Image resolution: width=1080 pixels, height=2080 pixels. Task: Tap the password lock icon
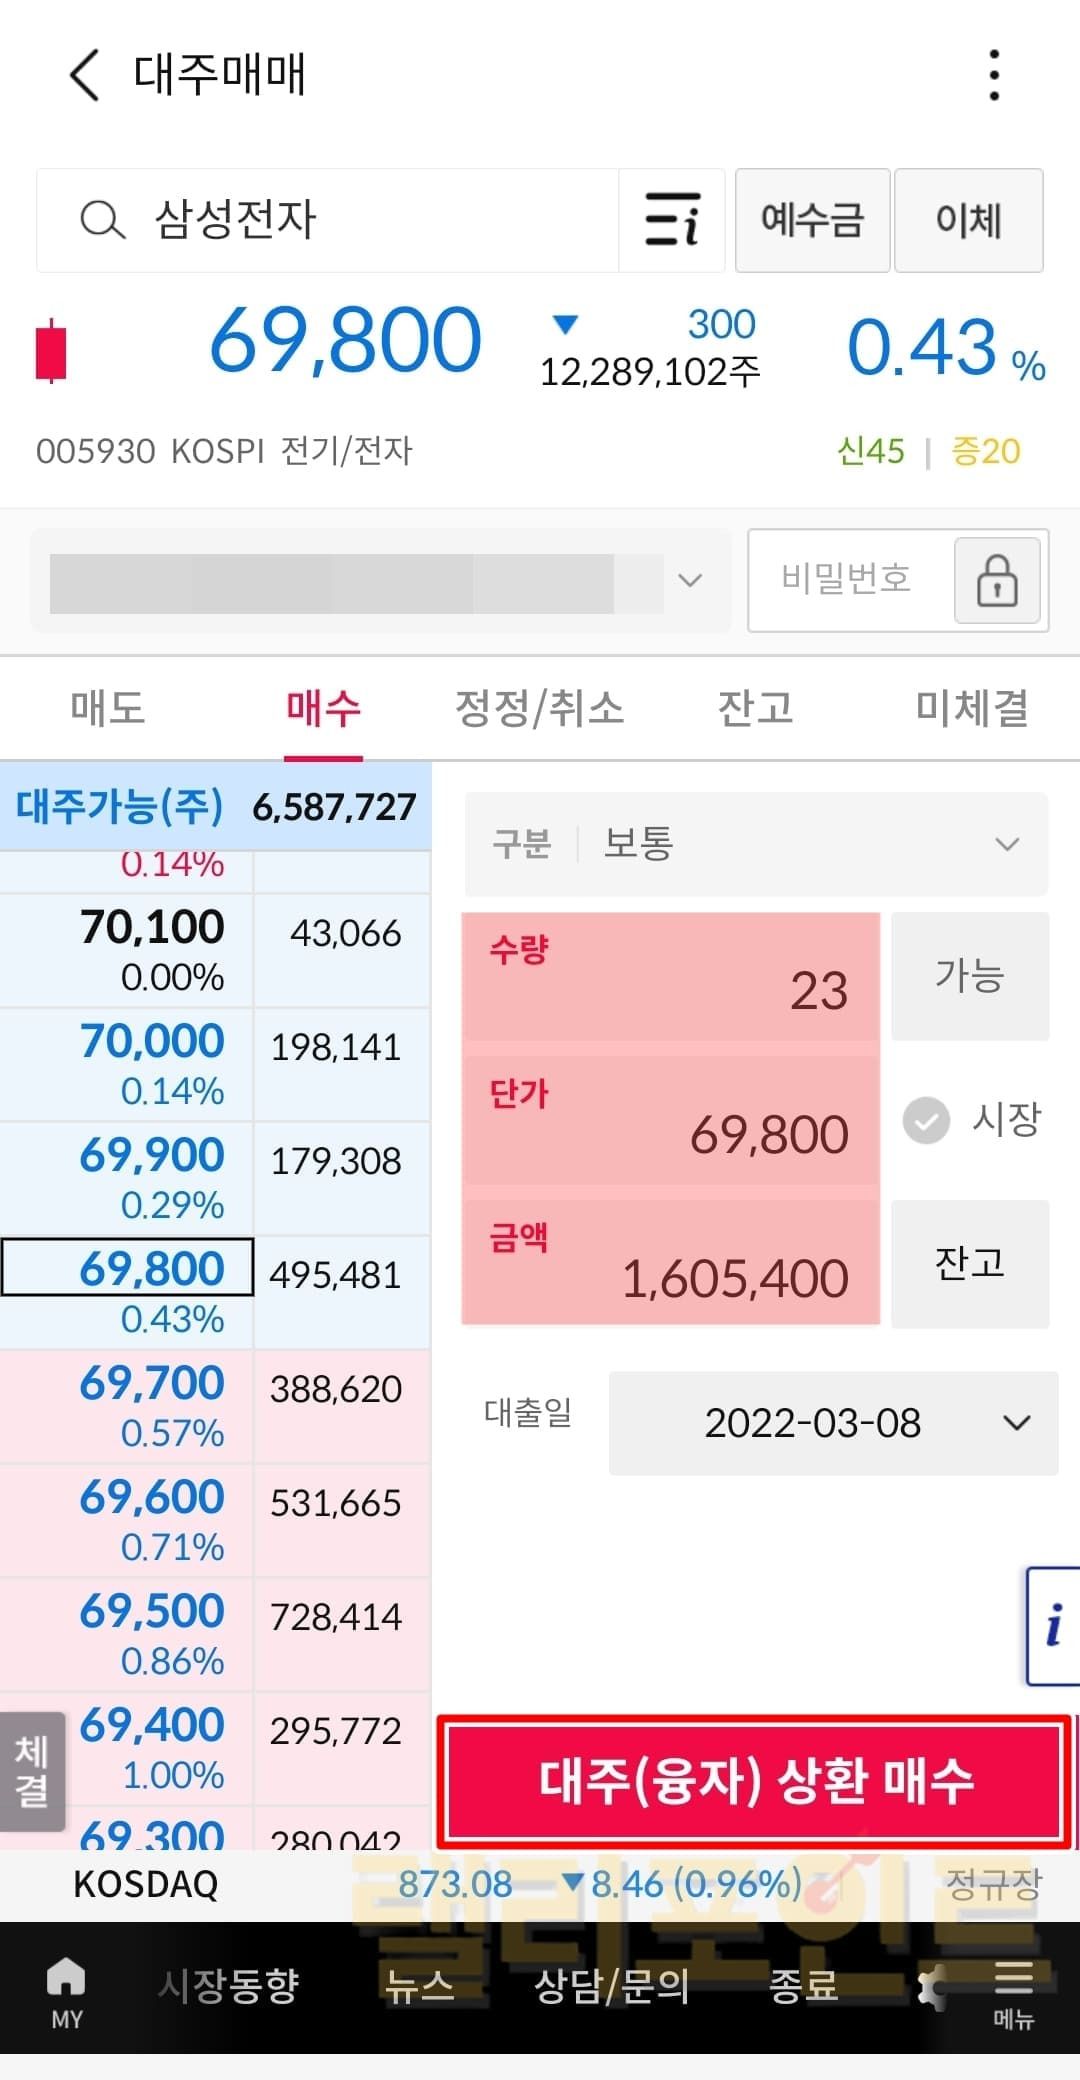tap(996, 581)
